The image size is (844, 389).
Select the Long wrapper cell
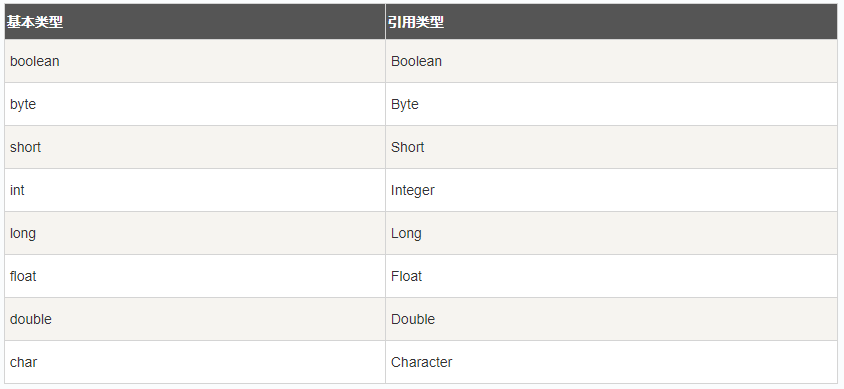point(611,234)
